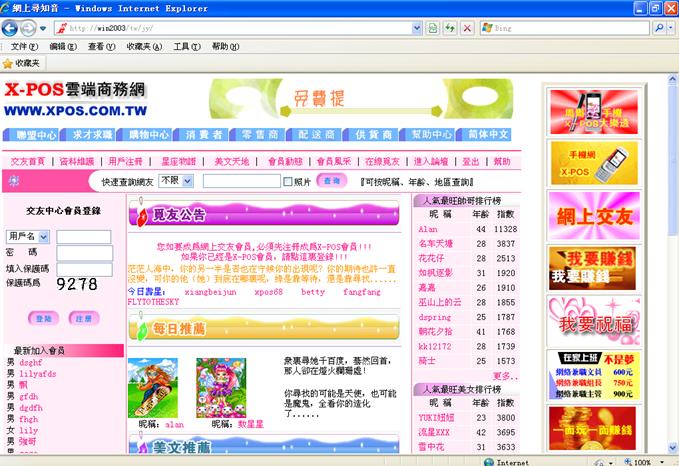Click the 保護碼 verification code input field
The image size is (679, 466).
point(83,269)
